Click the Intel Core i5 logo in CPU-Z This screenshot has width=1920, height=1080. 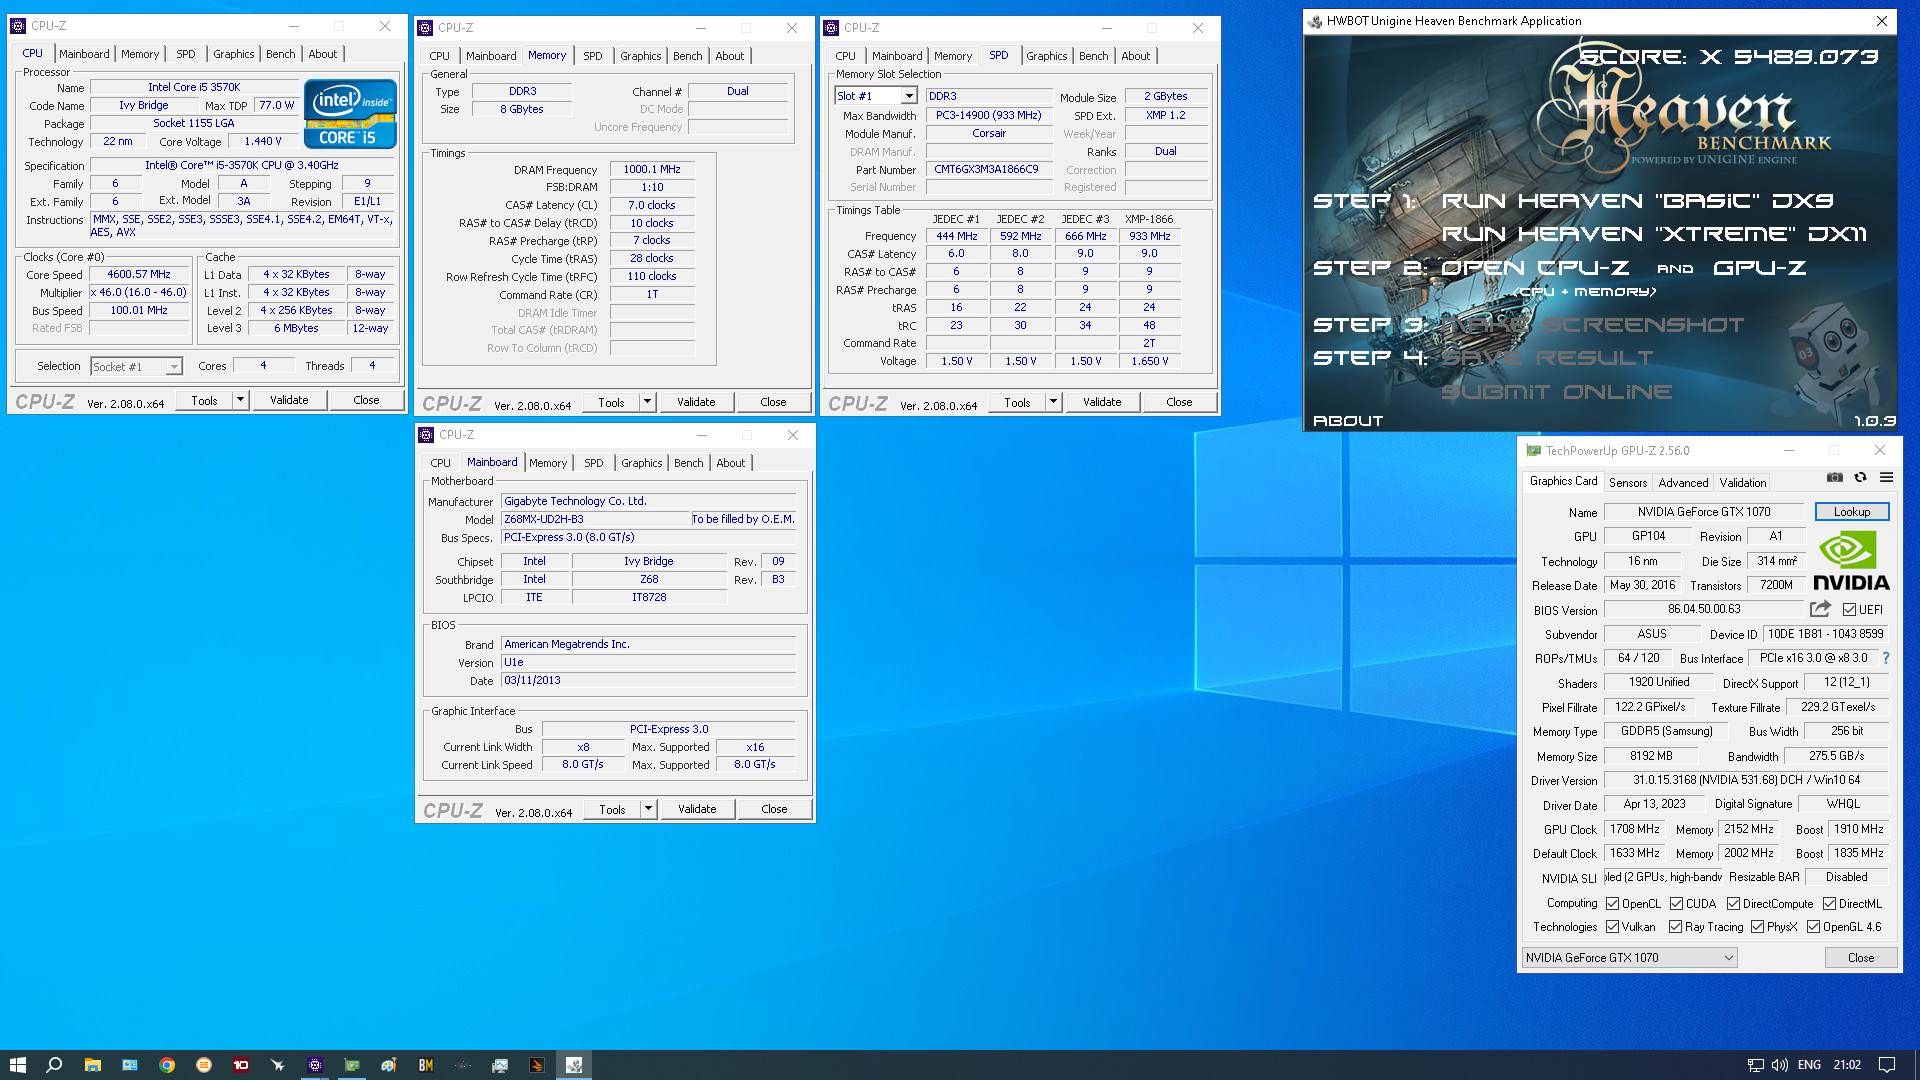pyautogui.click(x=349, y=114)
